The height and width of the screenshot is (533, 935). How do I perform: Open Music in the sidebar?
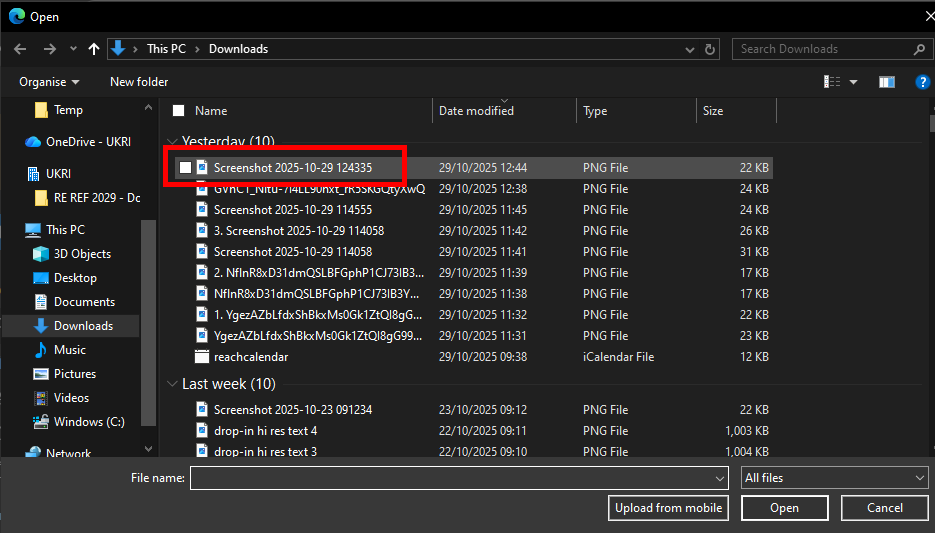[x=70, y=350]
